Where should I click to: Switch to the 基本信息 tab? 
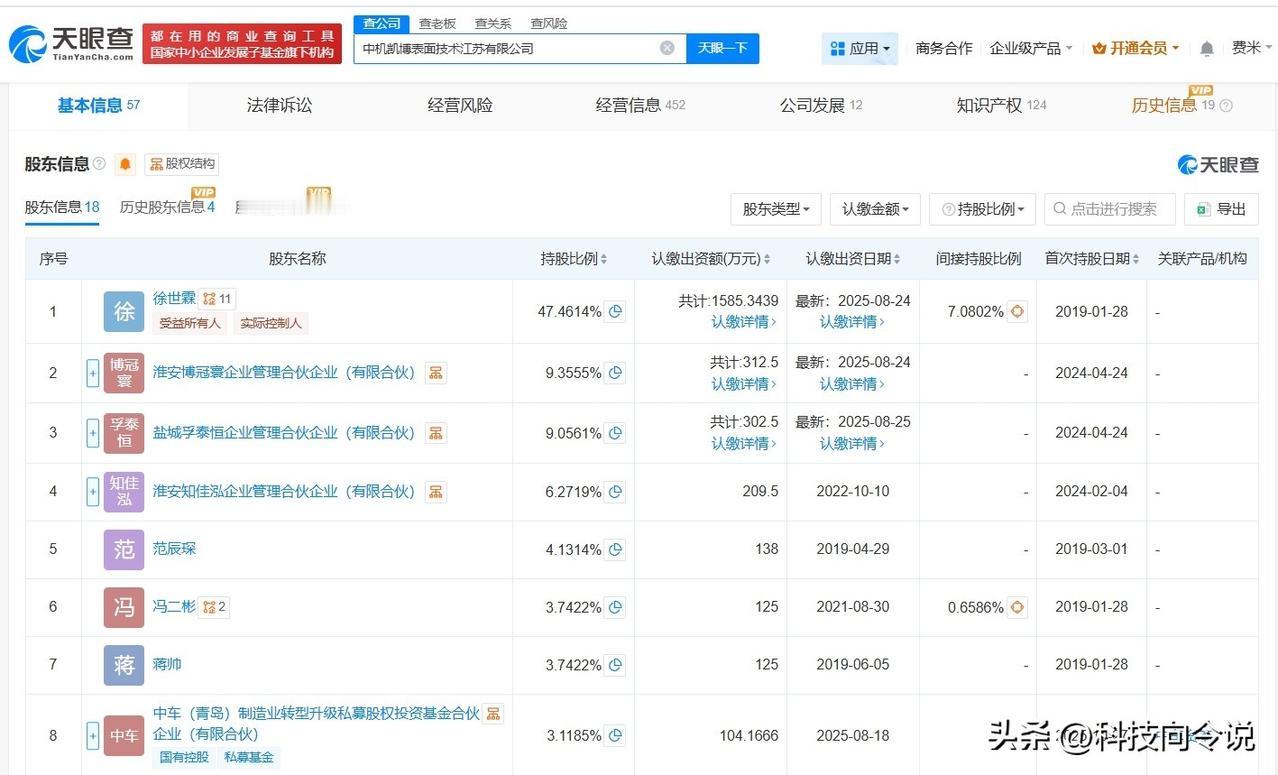coord(98,105)
